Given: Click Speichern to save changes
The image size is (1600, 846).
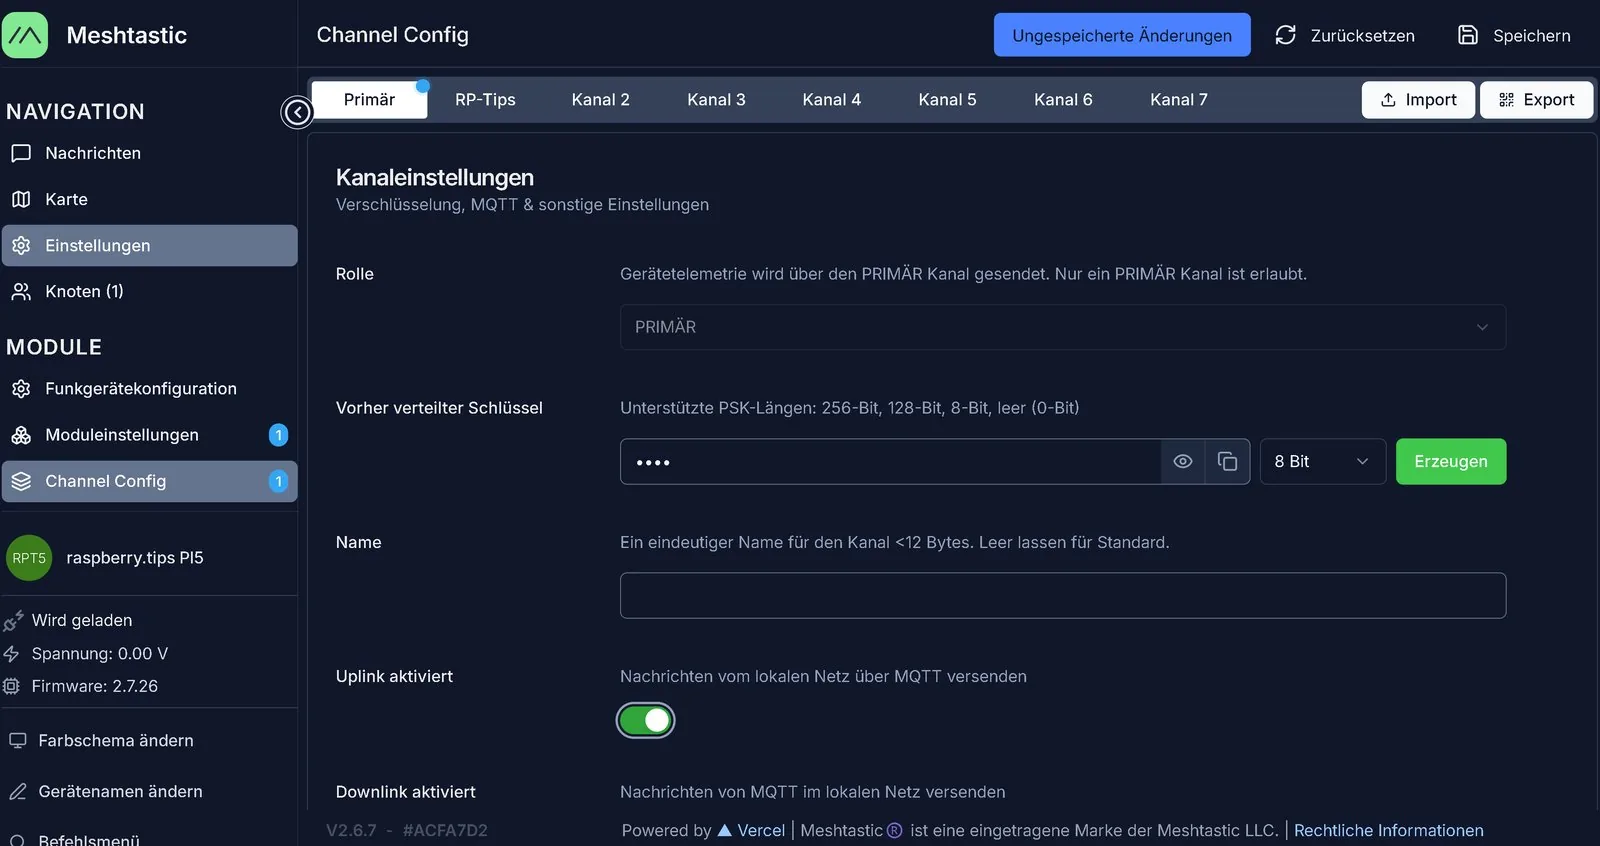Looking at the screenshot, I should (1514, 35).
